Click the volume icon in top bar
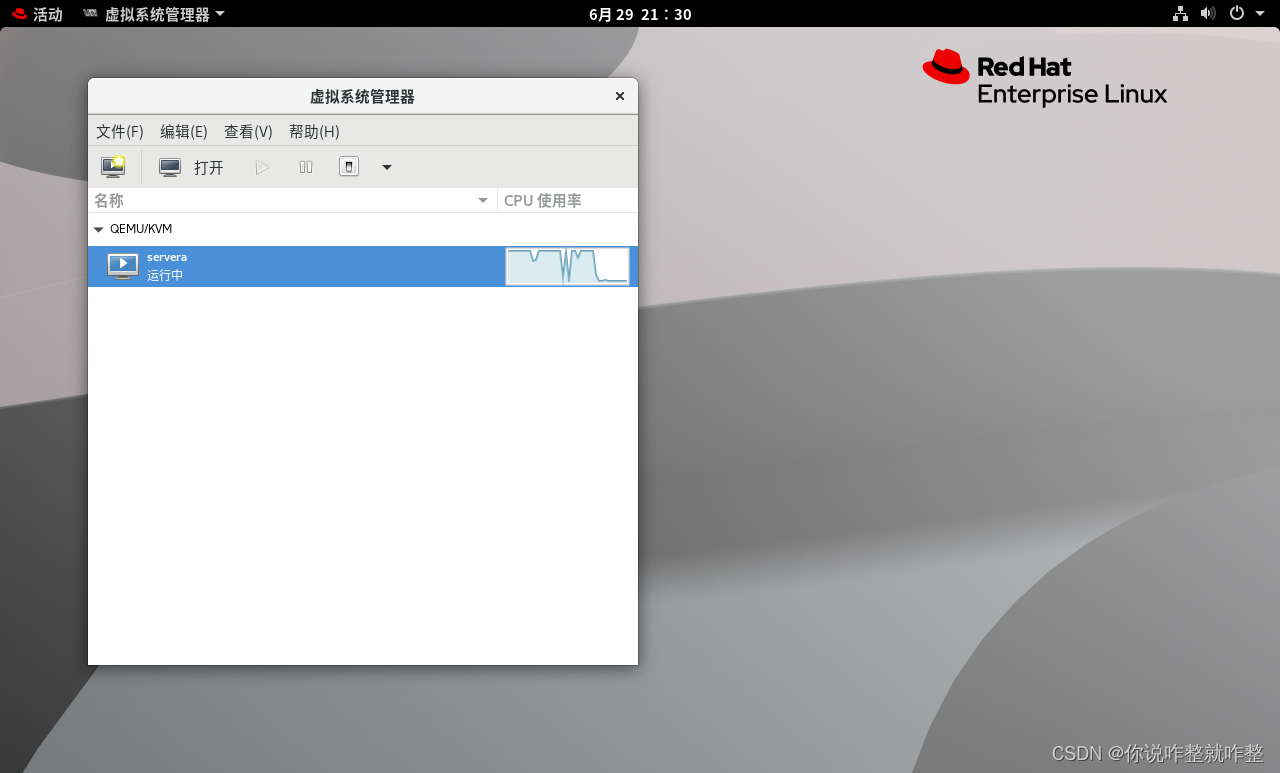This screenshot has height=773, width=1280. coord(1208,13)
